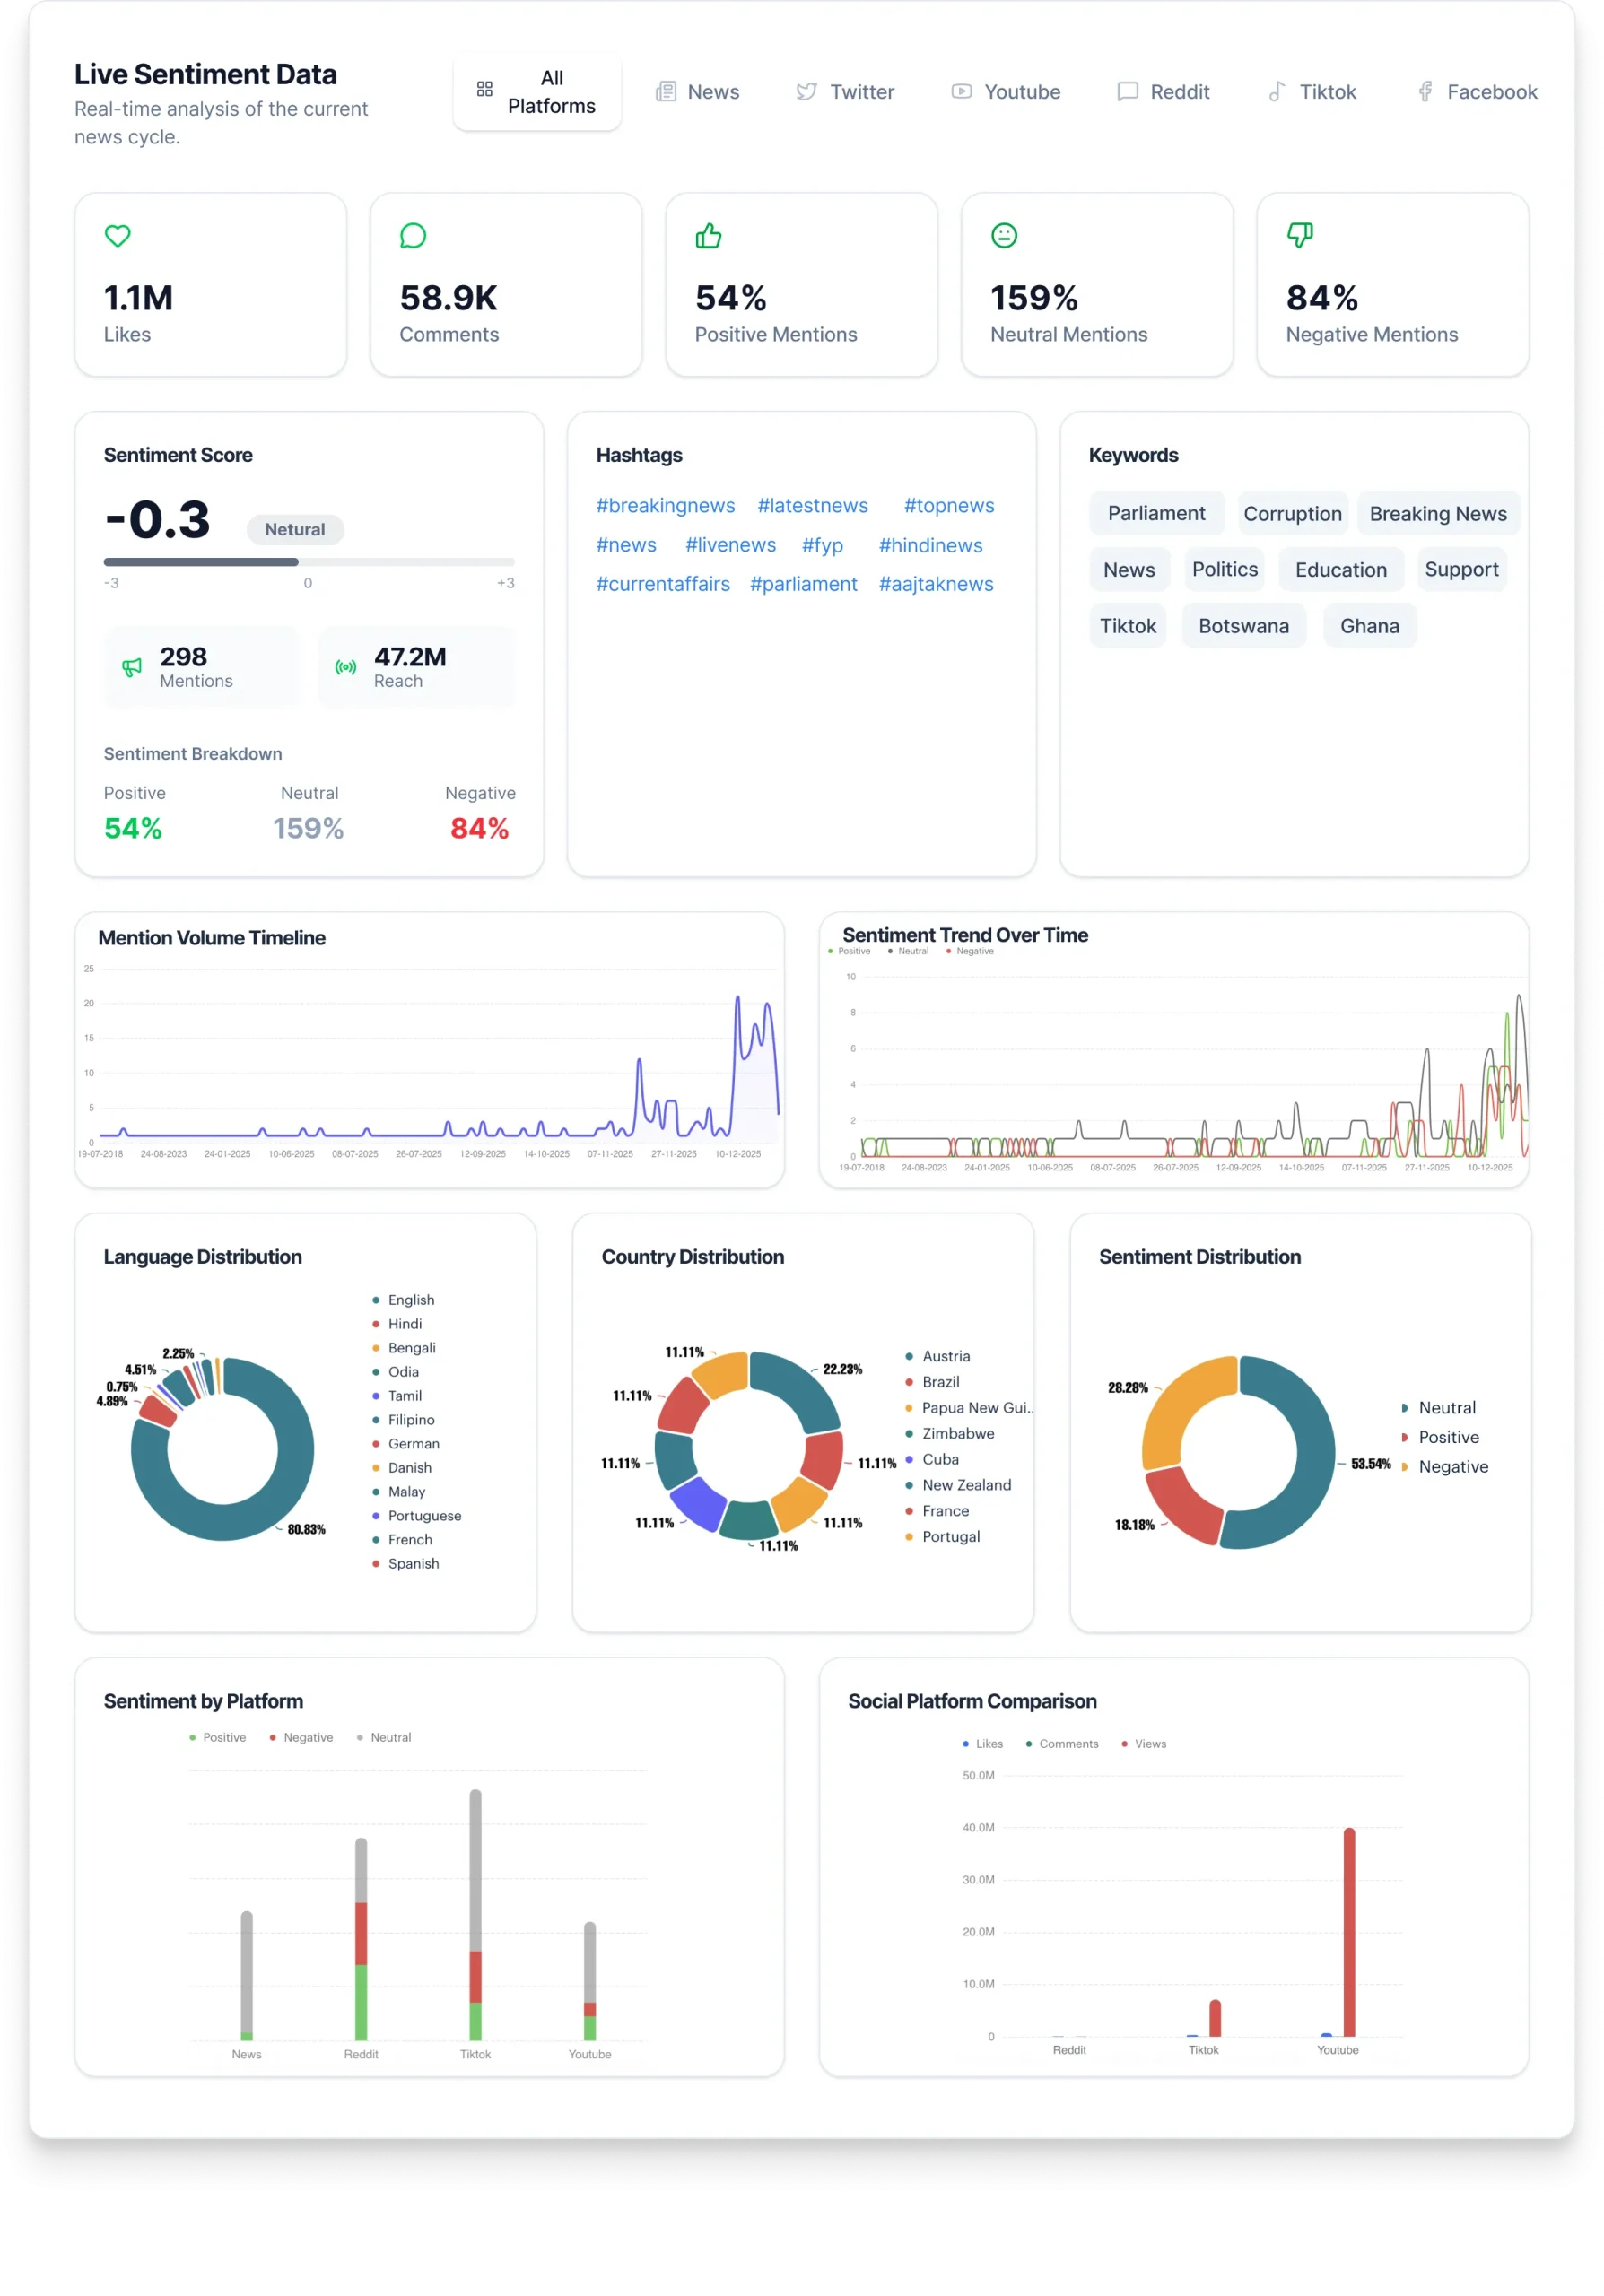Toggle Views legend in Social Platform Comparison
The image size is (1604, 2296).
pos(1144,1743)
